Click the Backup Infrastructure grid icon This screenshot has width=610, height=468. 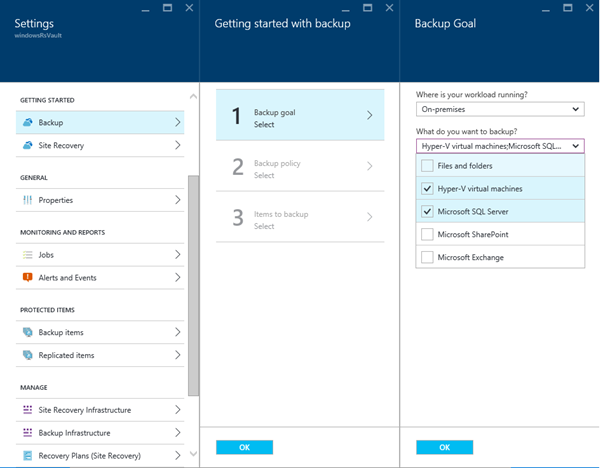[x=28, y=433]
